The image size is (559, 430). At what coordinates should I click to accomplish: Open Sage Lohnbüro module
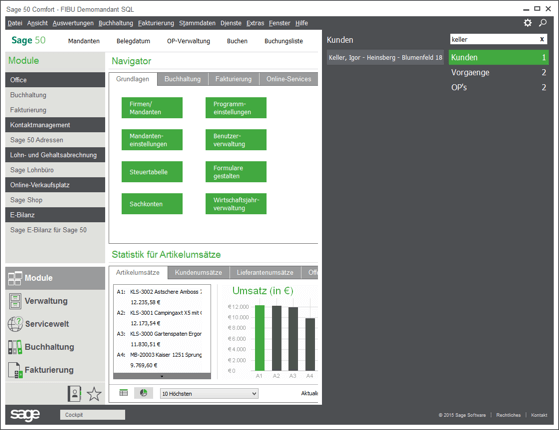[x=55, y=170]
